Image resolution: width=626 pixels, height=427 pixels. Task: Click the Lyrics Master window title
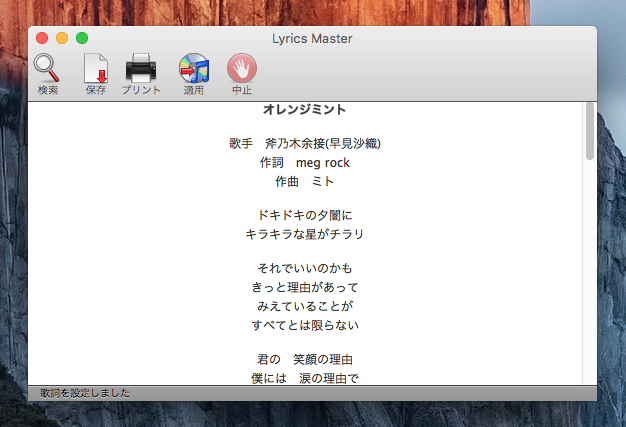(312, 39)
